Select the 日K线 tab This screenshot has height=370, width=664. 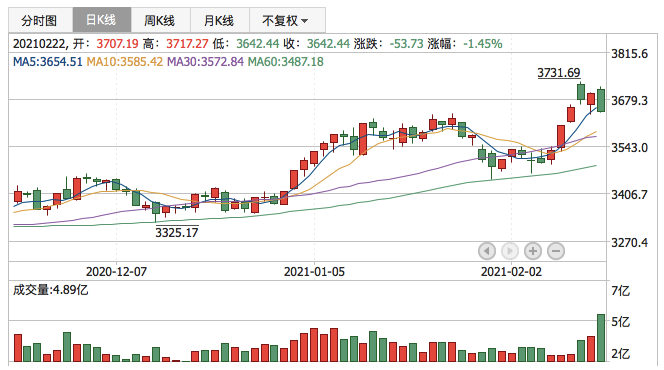point(102,20)
